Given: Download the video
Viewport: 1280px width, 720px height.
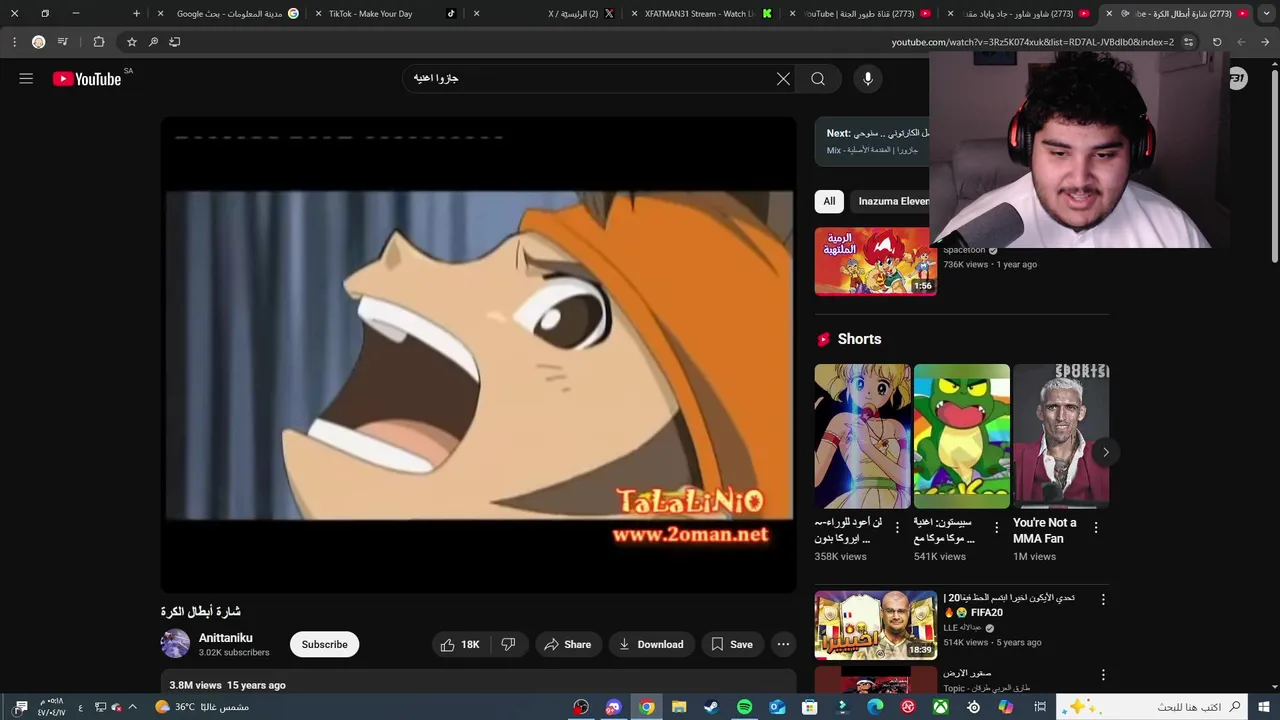Looking at the screenshot, I should pos(651,645).
